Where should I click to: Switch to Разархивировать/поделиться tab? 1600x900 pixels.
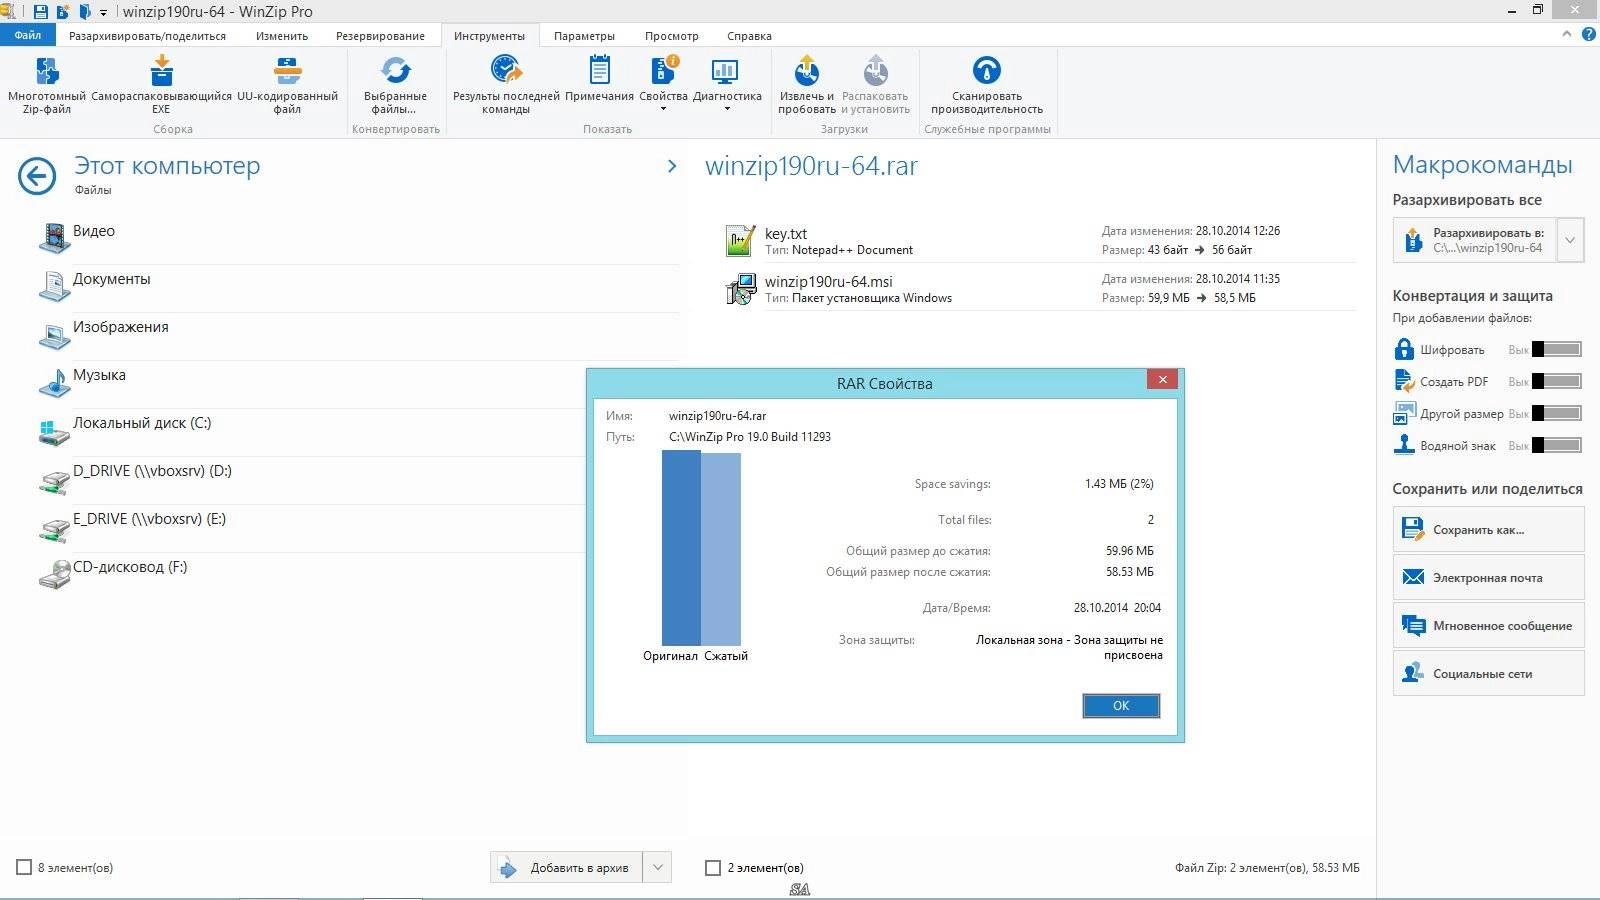pos(147,36)
